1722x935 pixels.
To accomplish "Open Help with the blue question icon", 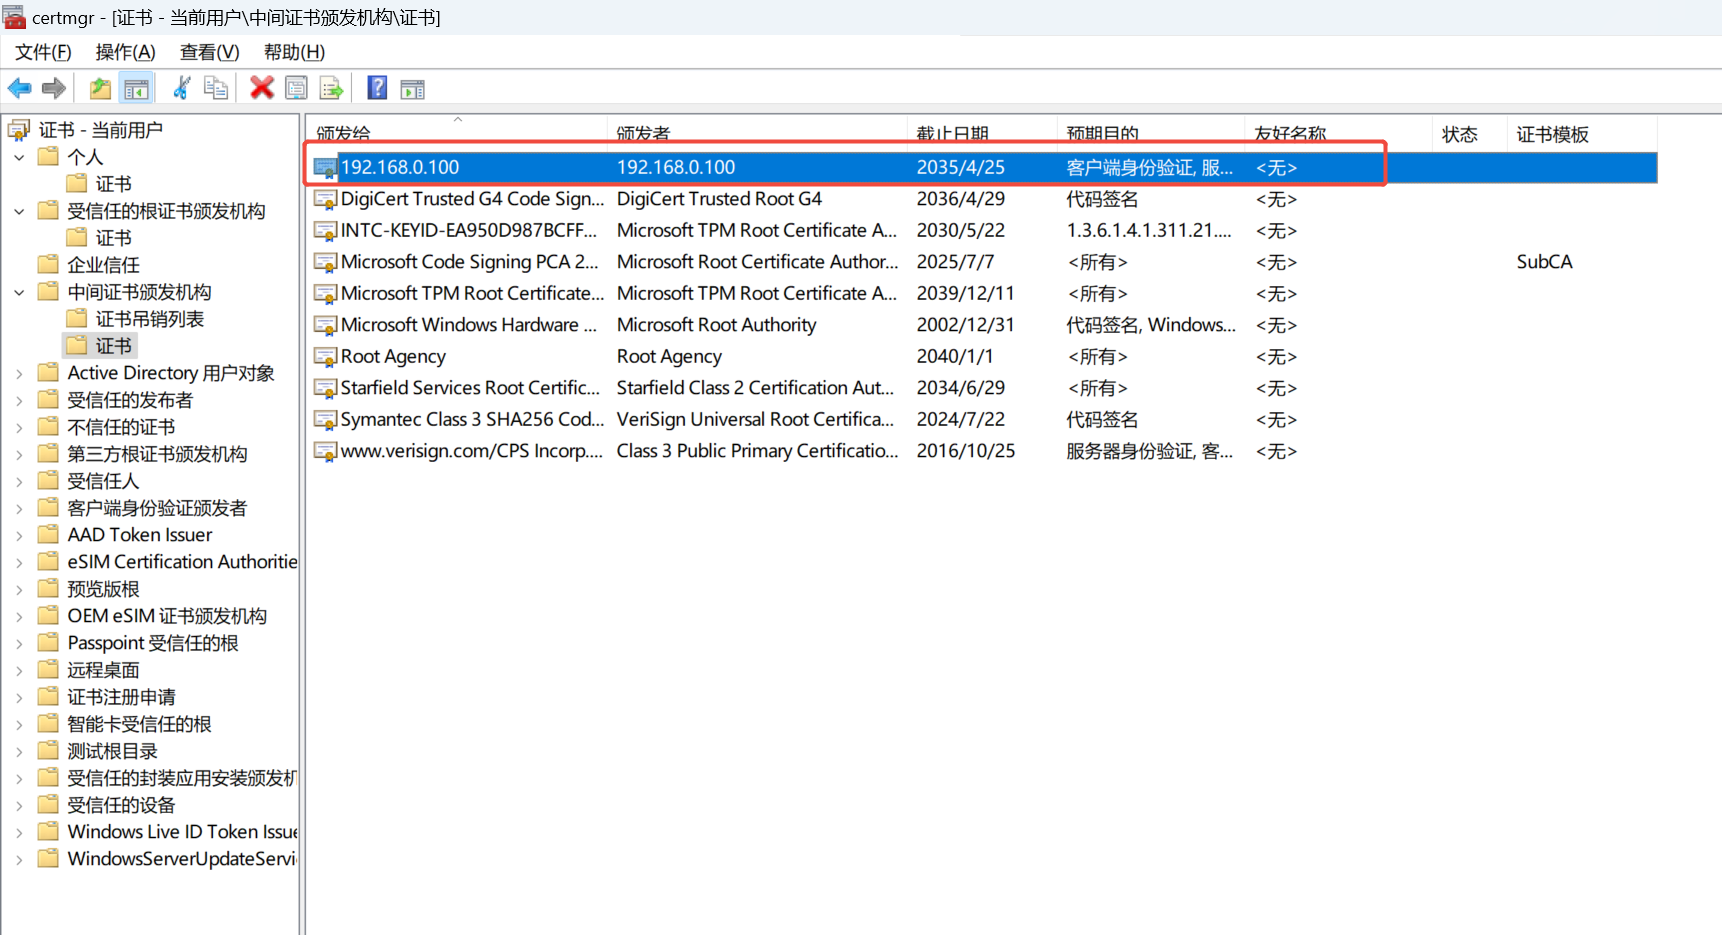I will pyautogui.click(x=377, y=88).
